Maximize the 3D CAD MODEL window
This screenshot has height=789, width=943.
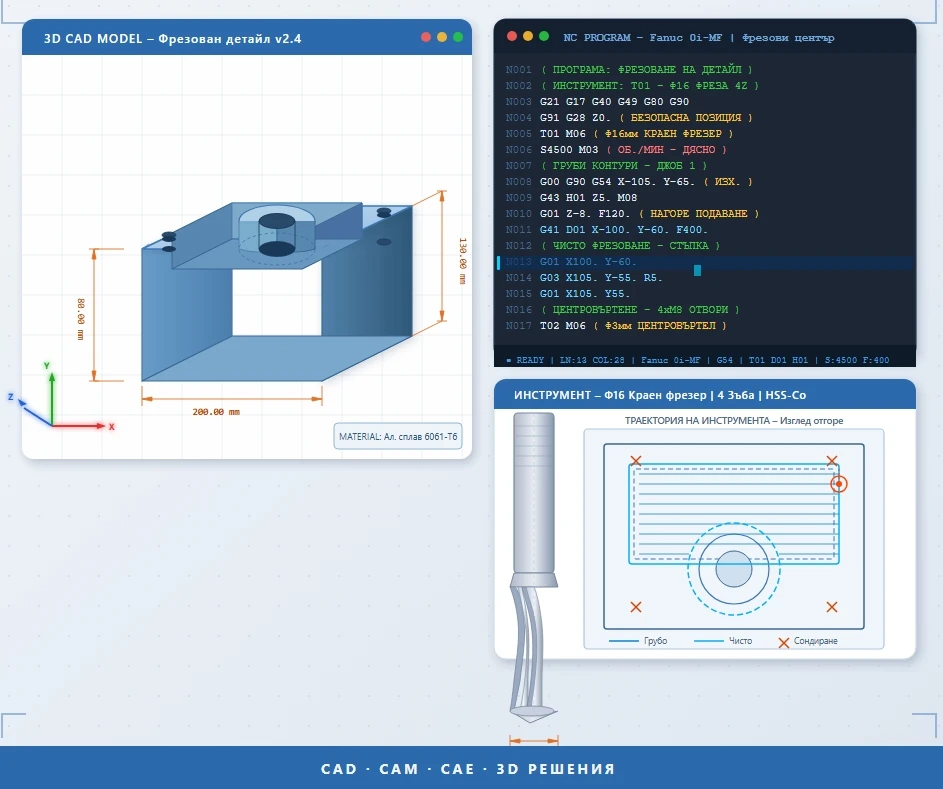click(458, 38)
